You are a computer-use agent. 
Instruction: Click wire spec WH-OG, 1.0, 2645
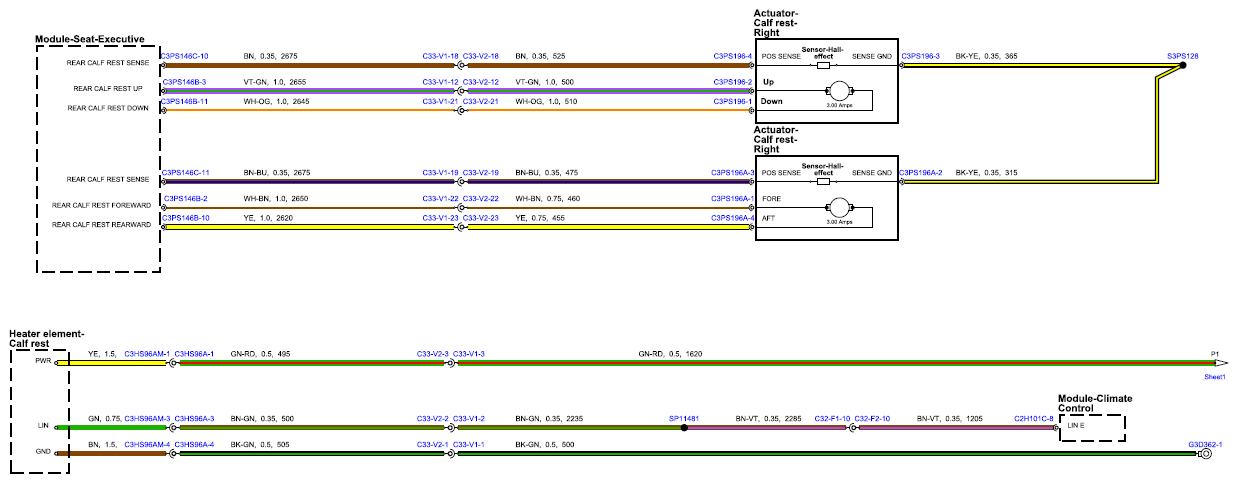click(276, 101)
